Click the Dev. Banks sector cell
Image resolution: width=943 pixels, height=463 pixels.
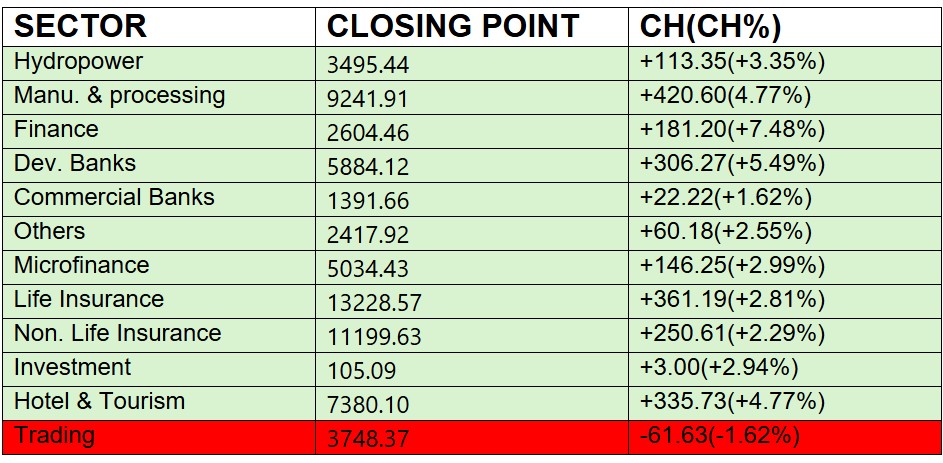click(75, 164)
